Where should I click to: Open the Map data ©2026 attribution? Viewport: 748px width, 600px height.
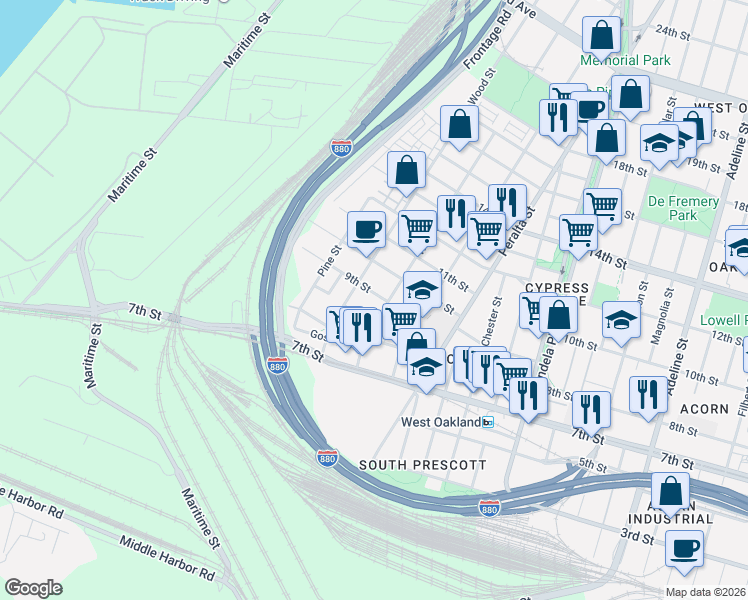pyautogui.click(x=706, y=592)
